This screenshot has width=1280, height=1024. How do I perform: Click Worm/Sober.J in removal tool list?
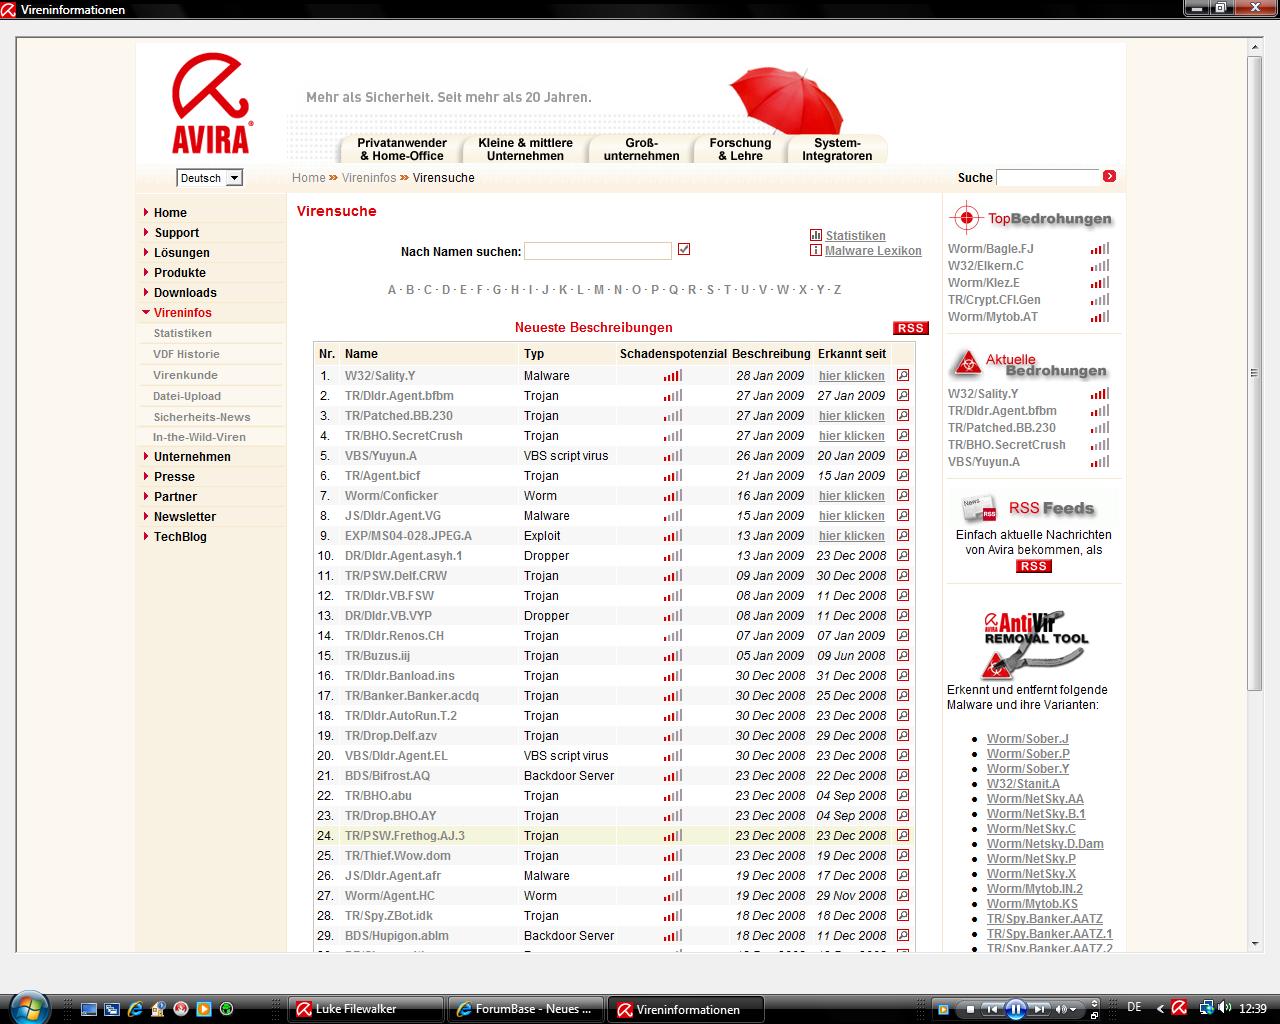[x=1027, y=739]
